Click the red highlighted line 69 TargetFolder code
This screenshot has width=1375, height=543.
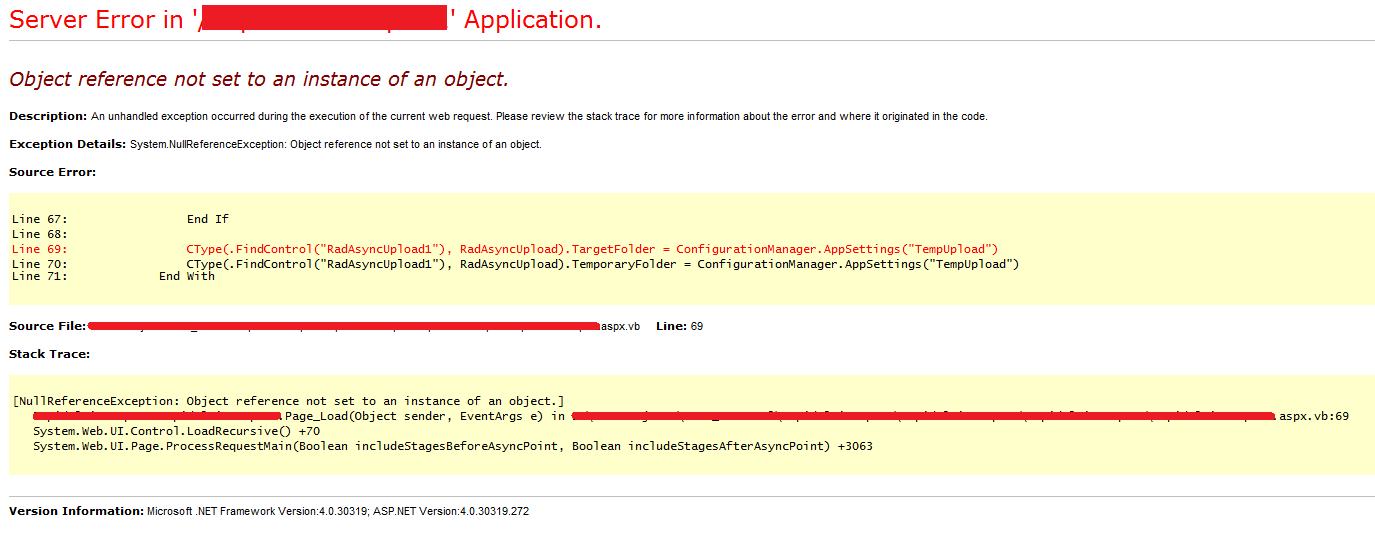click(x=592, y=249)
